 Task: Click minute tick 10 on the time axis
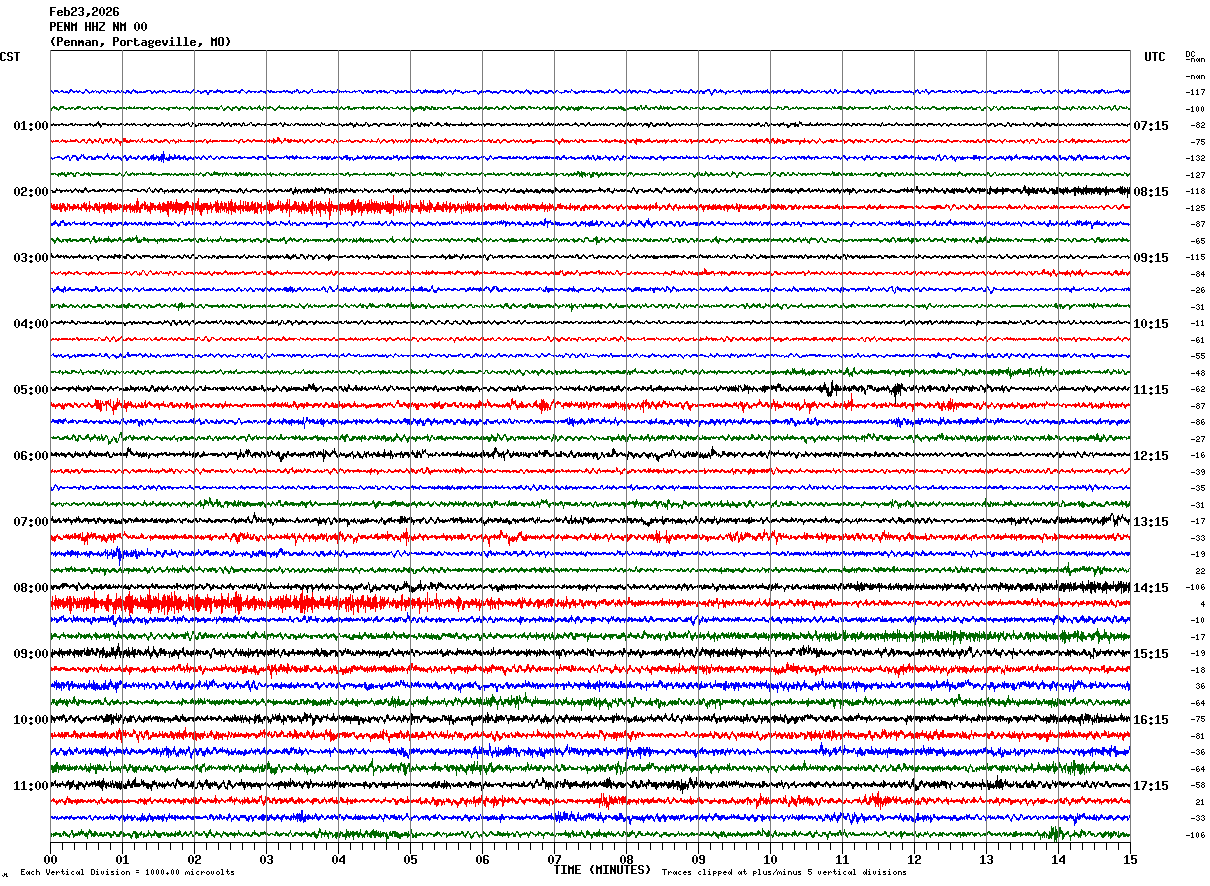770,859
